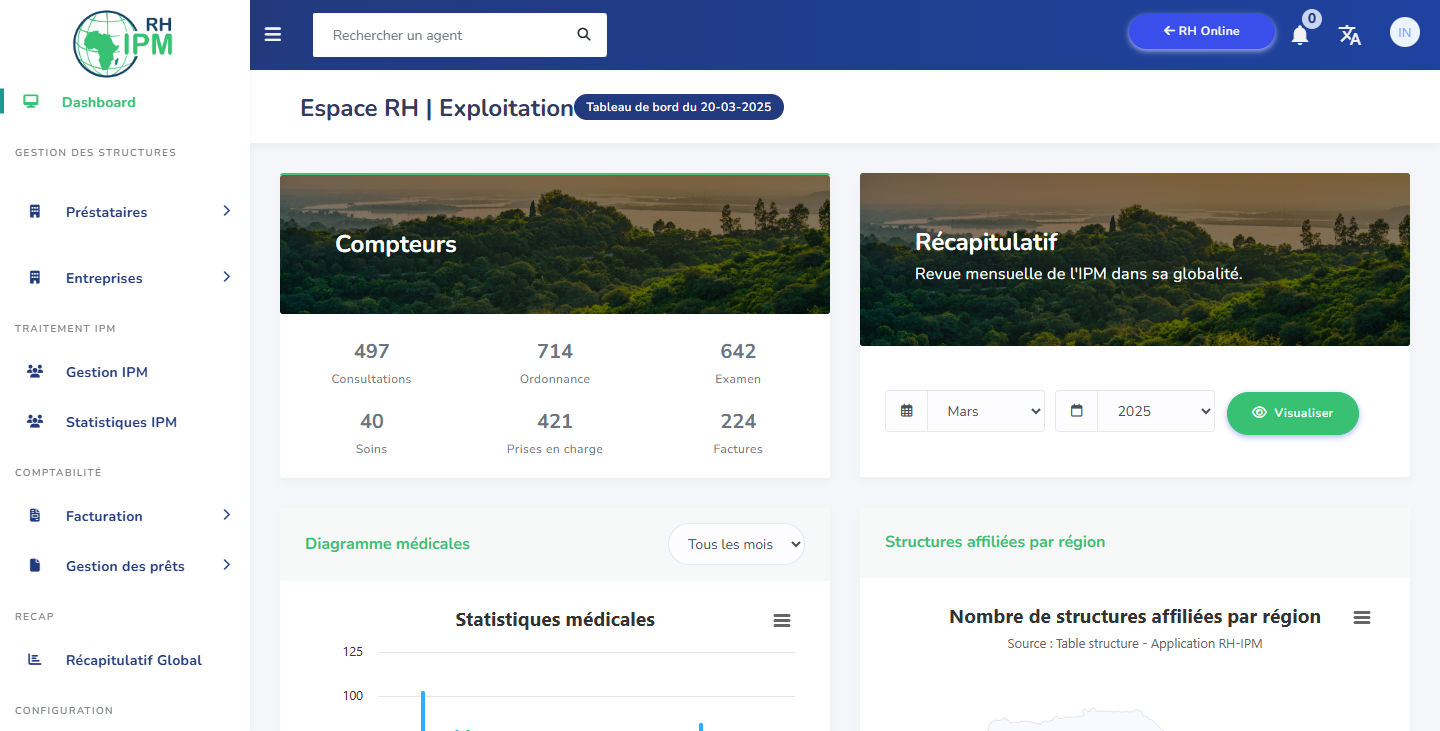Open the Mars month dropdown
Image resolution: width=1440 pixels, height=731 pixels.
(x=985, y=410)
